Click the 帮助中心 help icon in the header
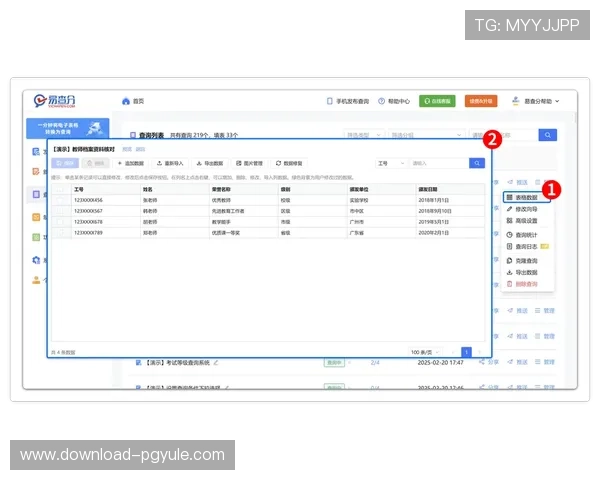Viewport: 600px width, 480px height. click(380, 101)
